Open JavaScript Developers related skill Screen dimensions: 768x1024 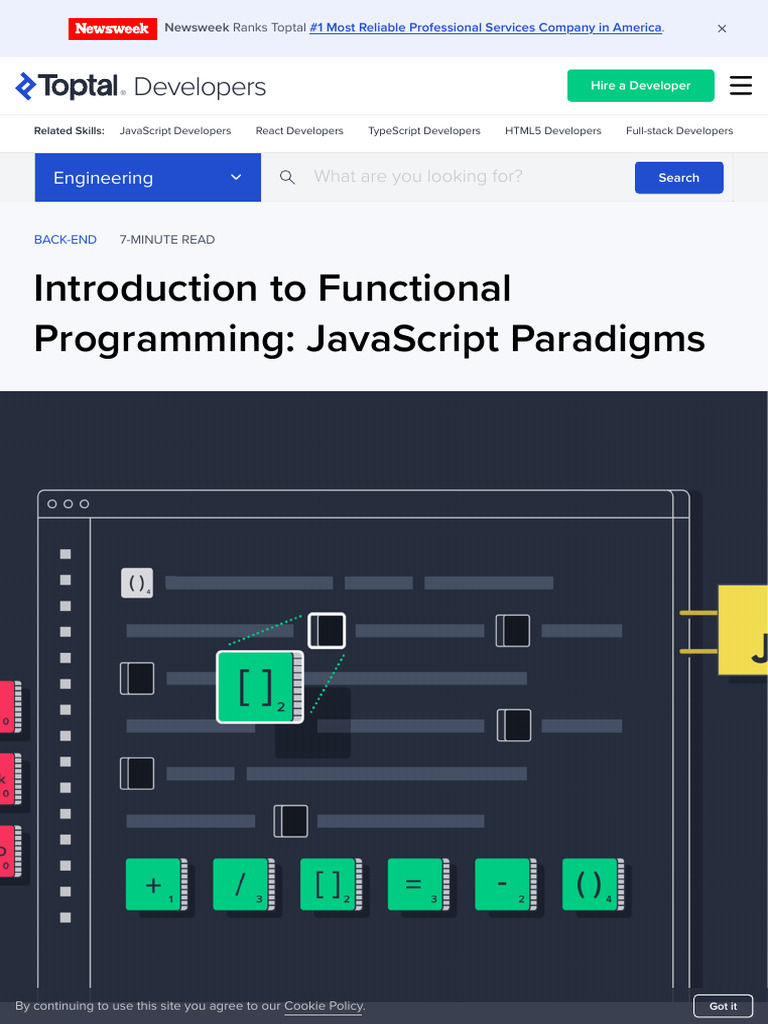(175, 131)
